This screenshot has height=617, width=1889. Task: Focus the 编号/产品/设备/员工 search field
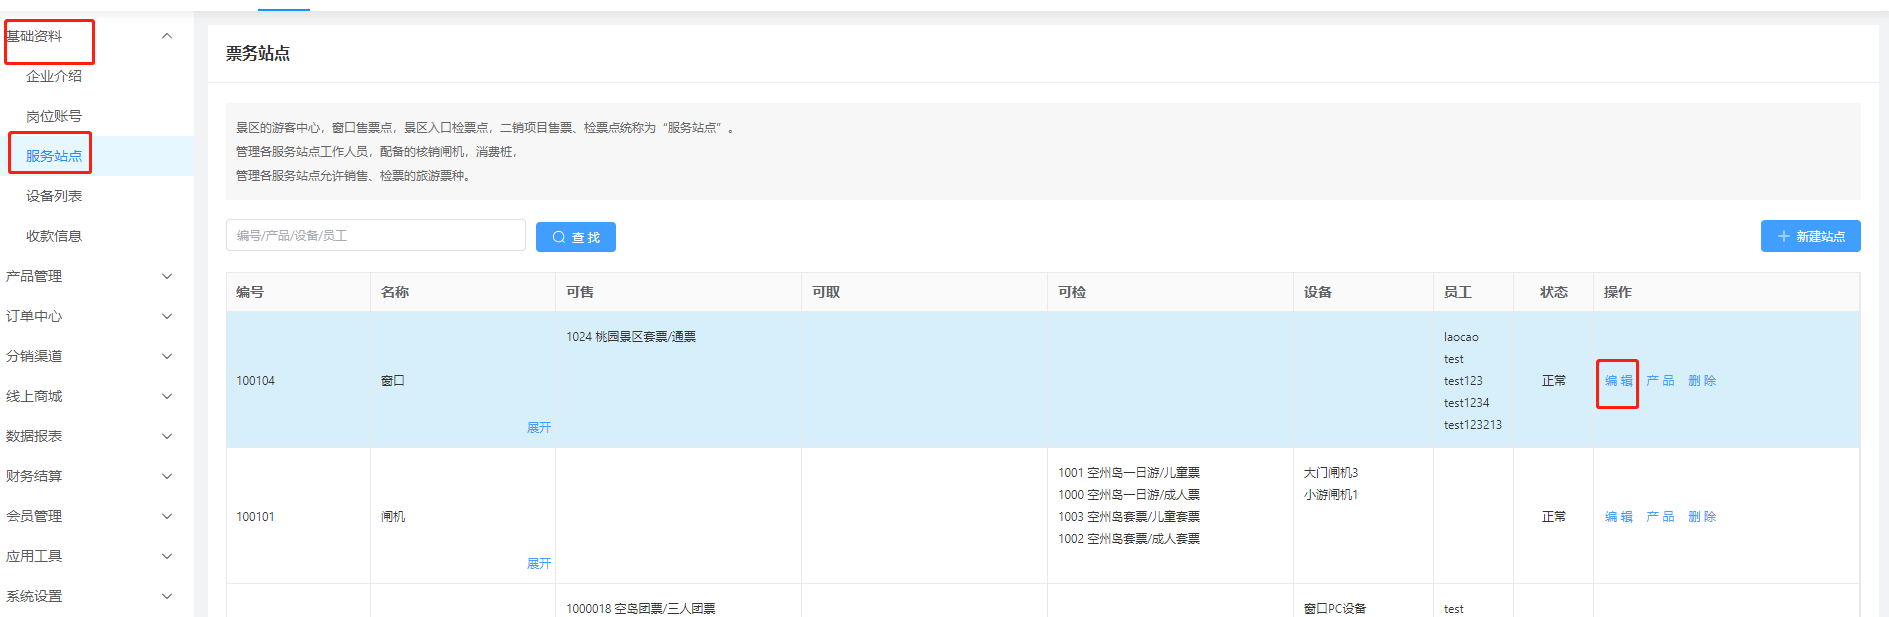(x=375, y=235)
